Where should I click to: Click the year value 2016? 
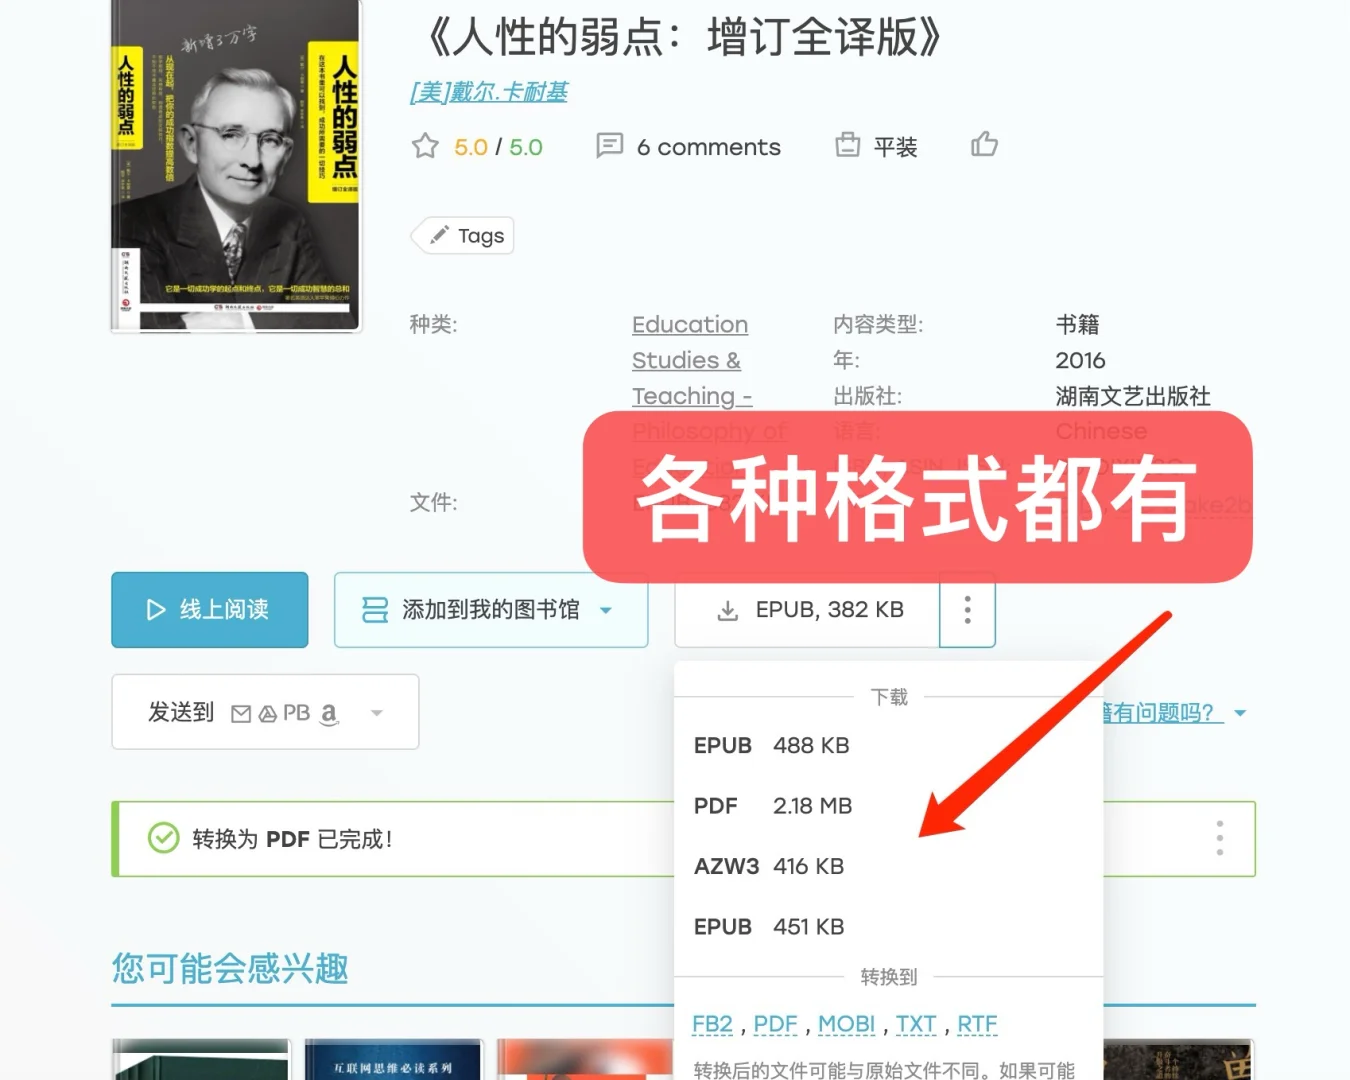coord(1080,360)
